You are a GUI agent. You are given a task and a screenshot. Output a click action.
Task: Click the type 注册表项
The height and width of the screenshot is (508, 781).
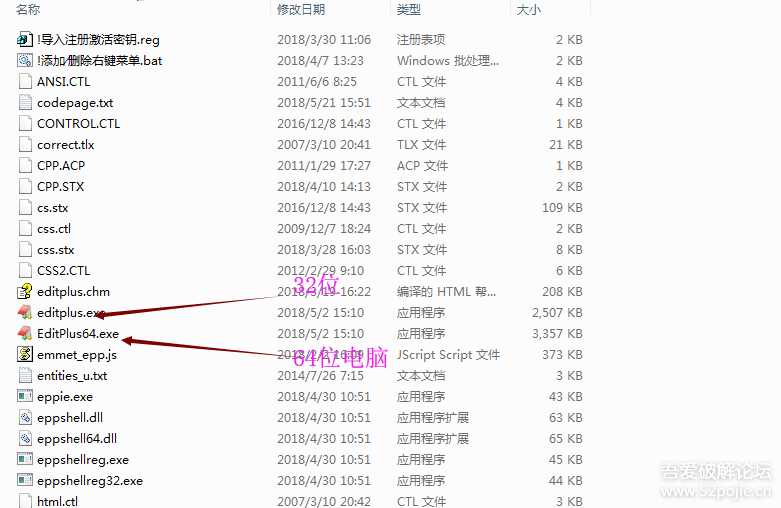click(x=421, y=39)
